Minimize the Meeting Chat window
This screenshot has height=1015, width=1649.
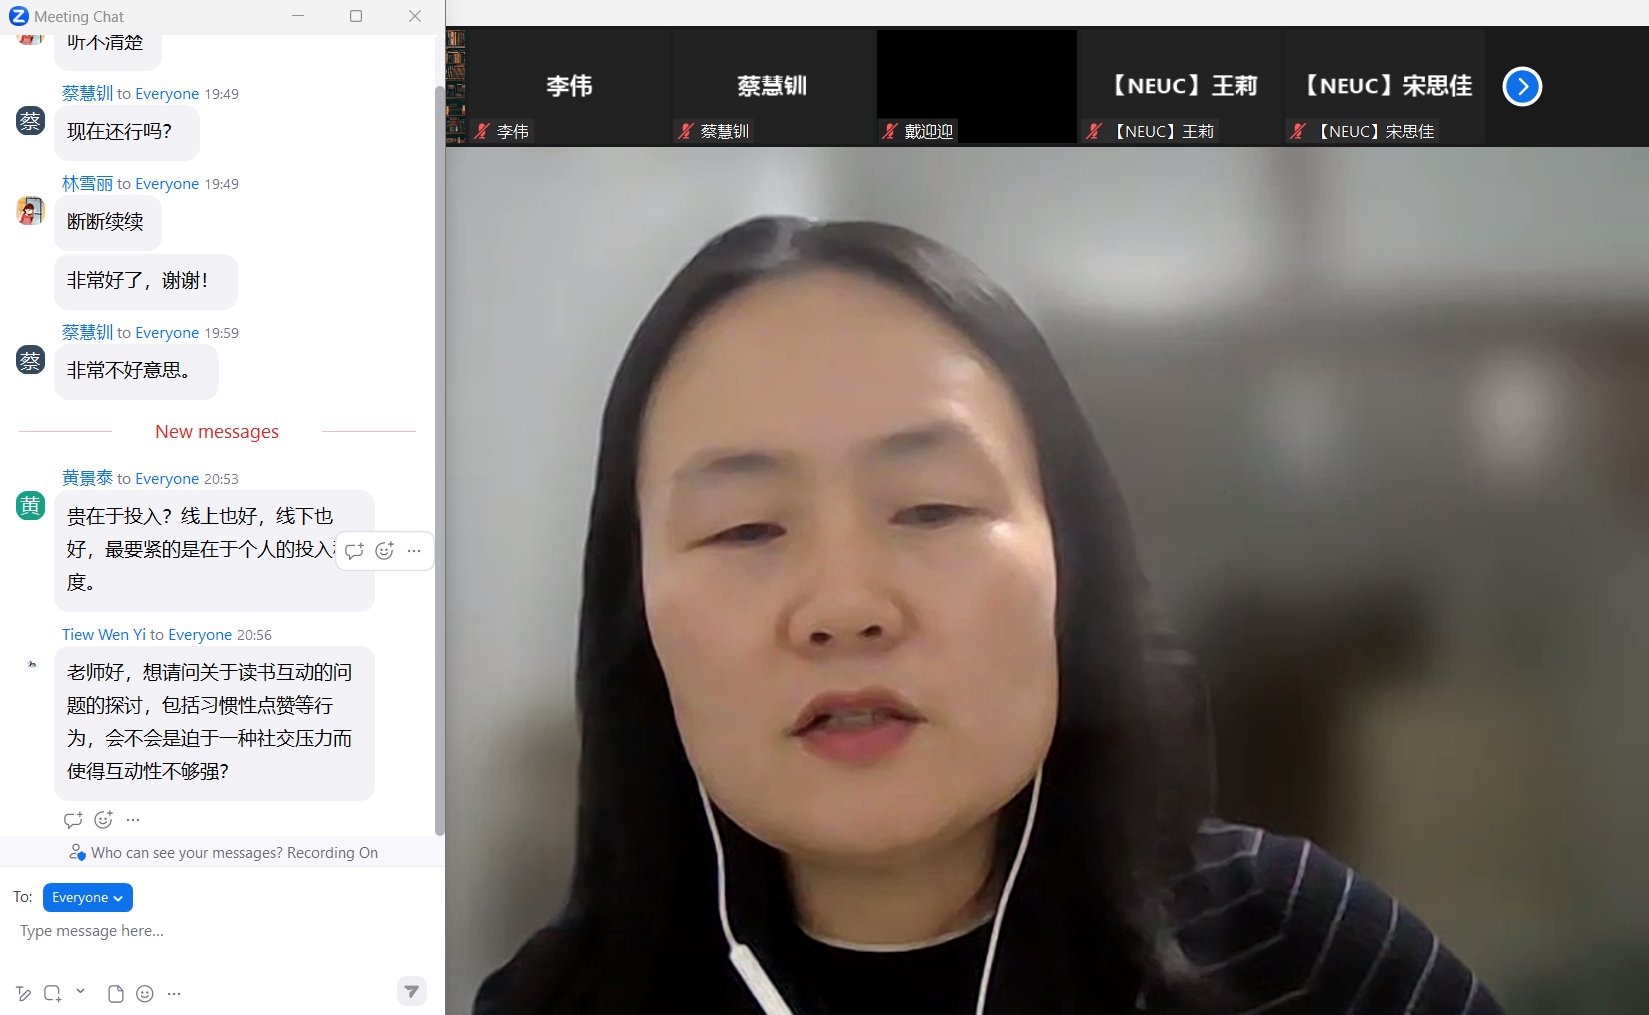(298, 16)
